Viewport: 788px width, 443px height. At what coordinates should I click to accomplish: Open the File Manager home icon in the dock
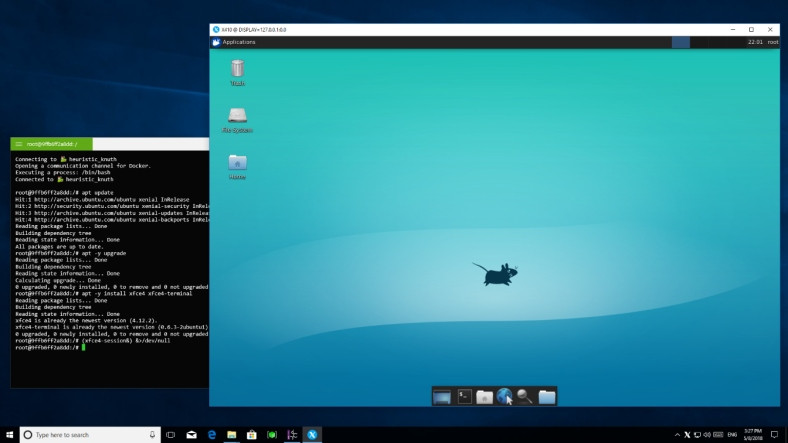click(484, 397)
